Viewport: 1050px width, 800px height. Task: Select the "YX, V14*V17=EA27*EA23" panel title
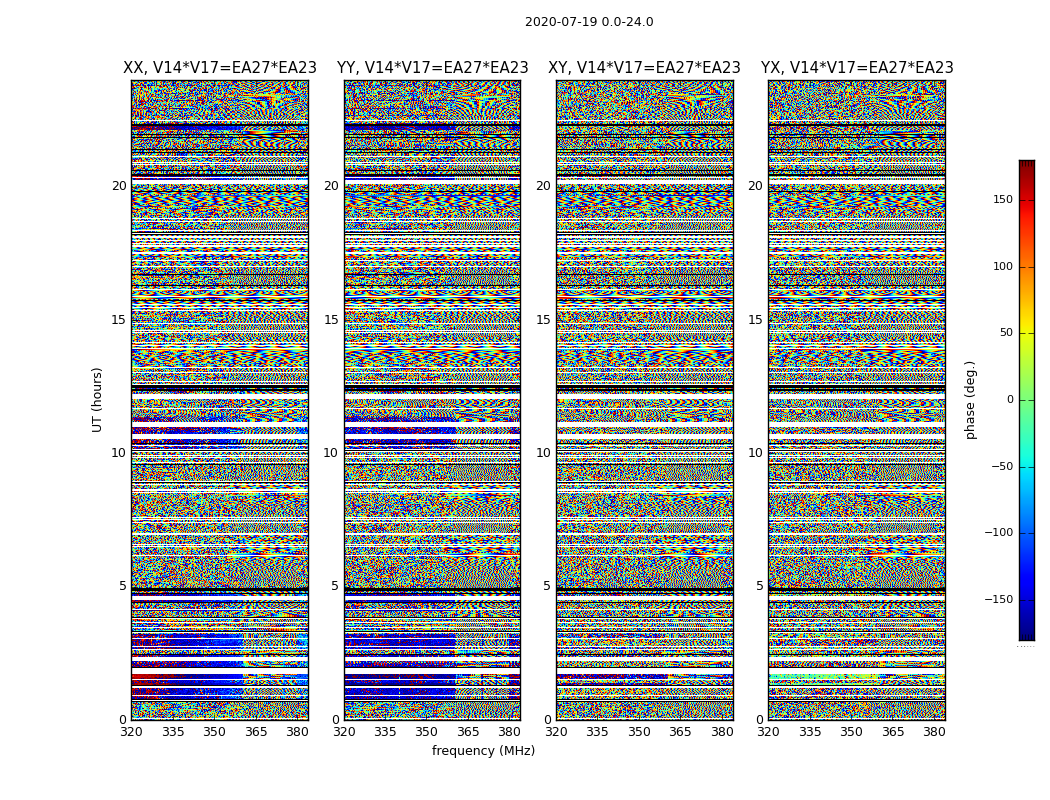856,68
